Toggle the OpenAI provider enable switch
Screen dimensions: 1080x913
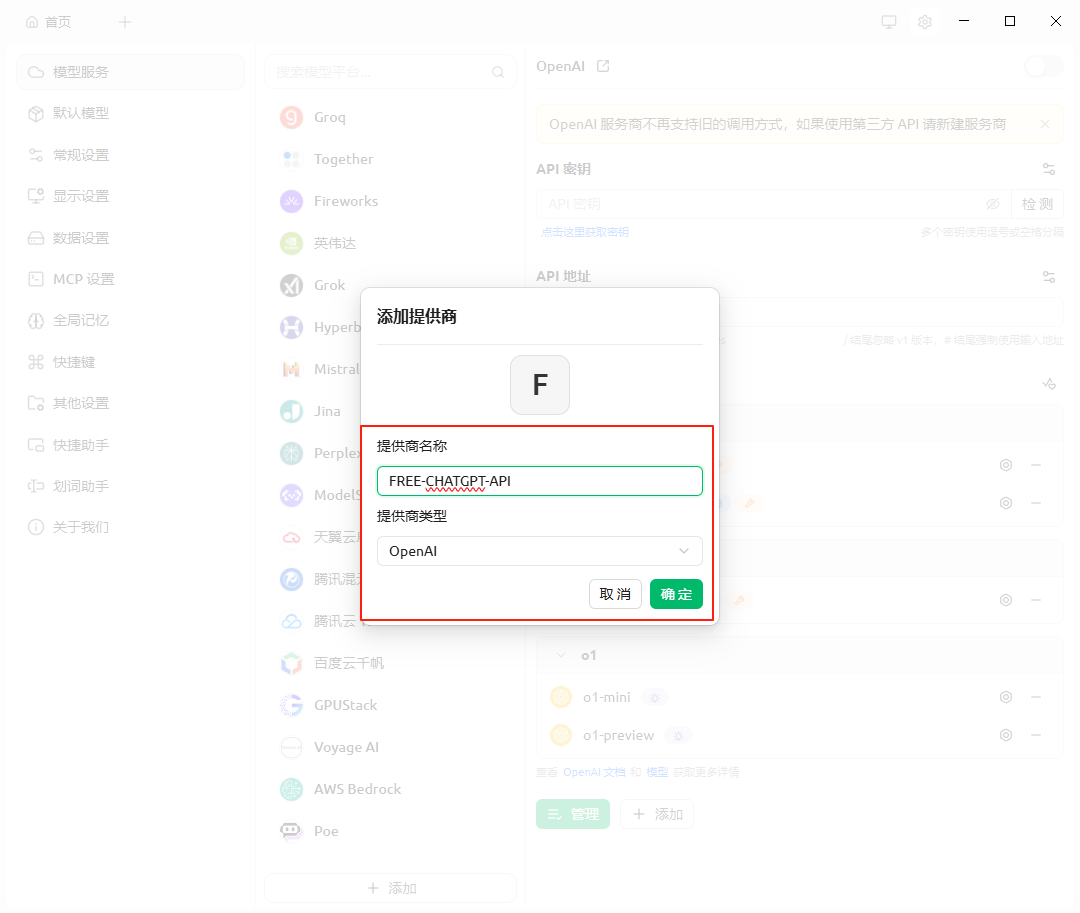click(x=1044, y=67)
